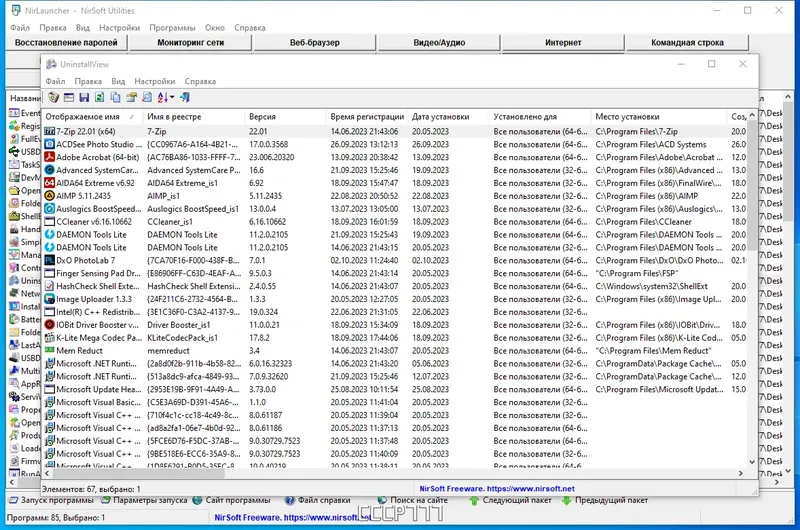Click the Mem Reduct row icon

[x=49, y=350]
